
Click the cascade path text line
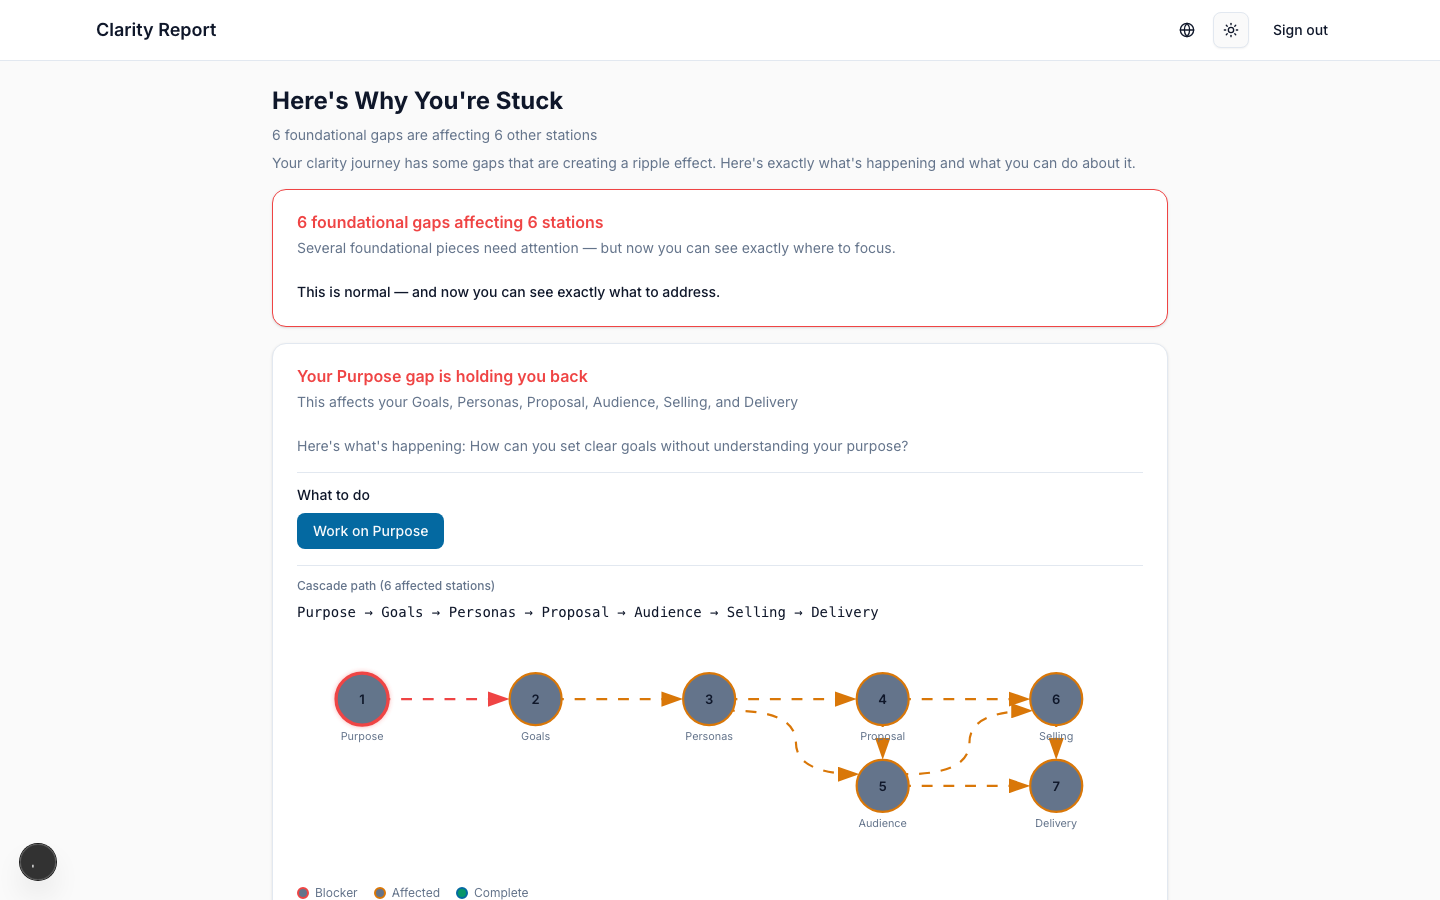click(587, 612)
